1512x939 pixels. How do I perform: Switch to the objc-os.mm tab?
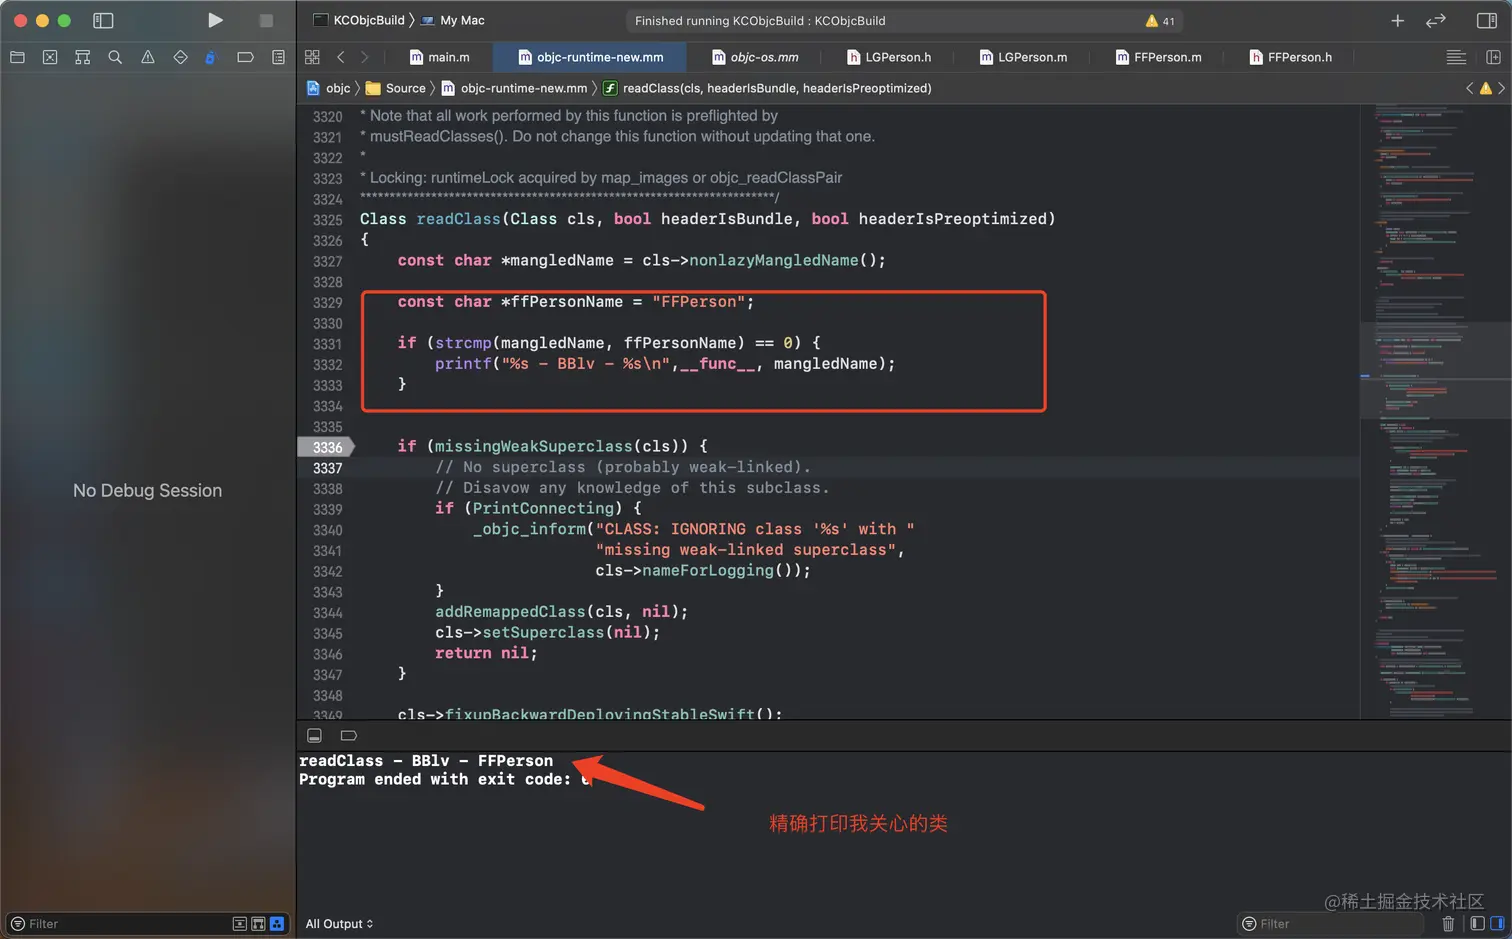pos(755,57)
